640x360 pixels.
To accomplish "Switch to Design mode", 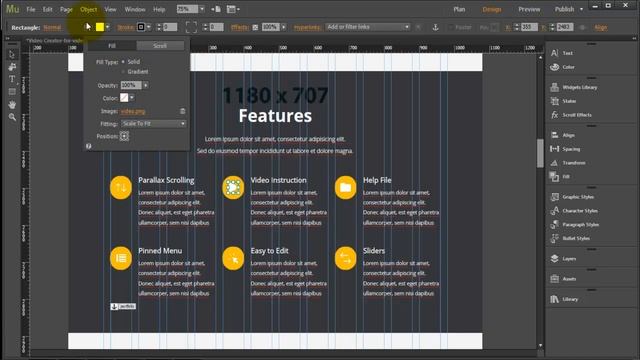I will coord(492,9).
